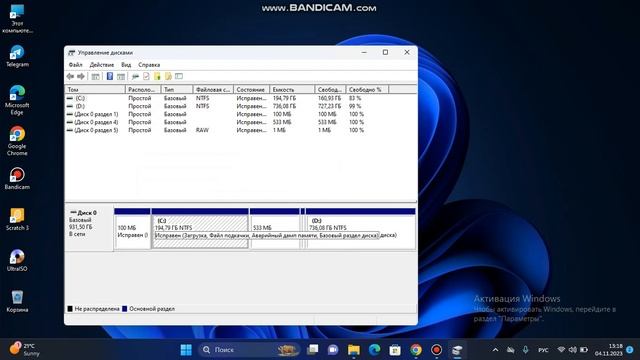Open the Вид menu
The width and height of the screenshot is (640, 360).
coord(126,65)
